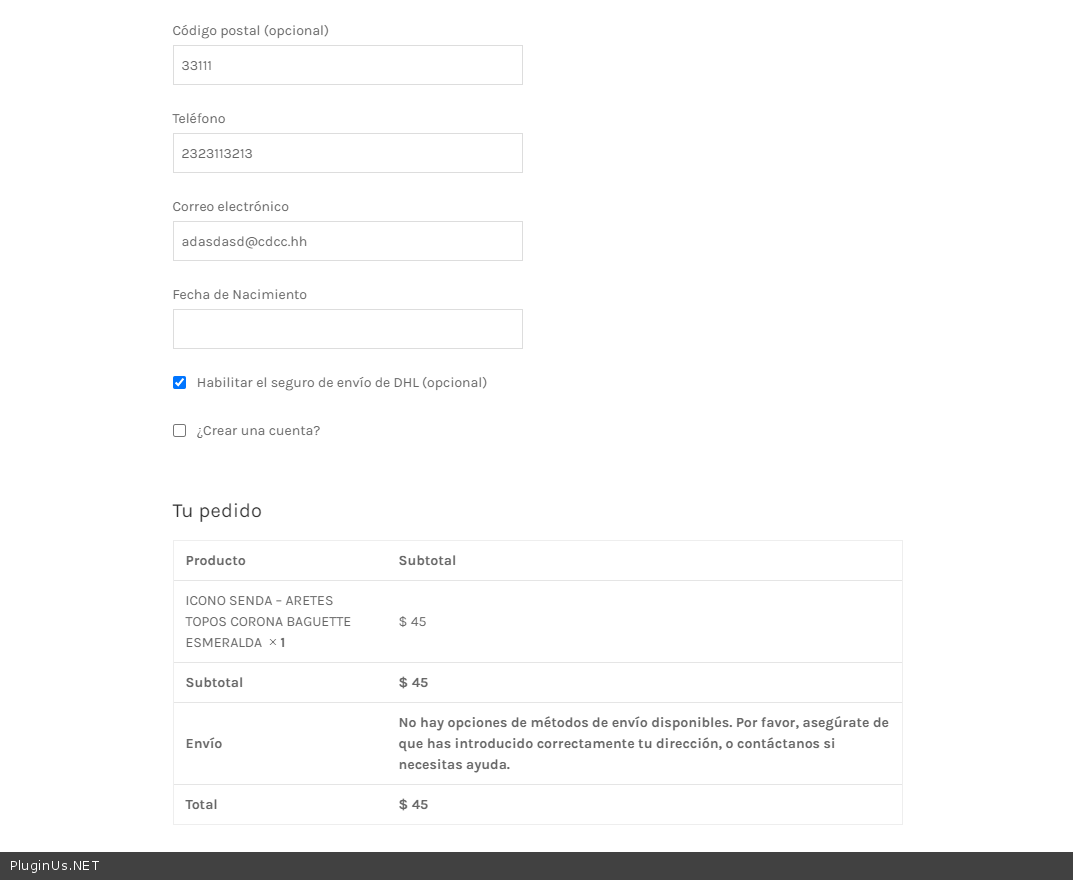Click the 'Teléfono' field label
Viewport: 1073px width, 880px height.
click(x=199, y=119)
